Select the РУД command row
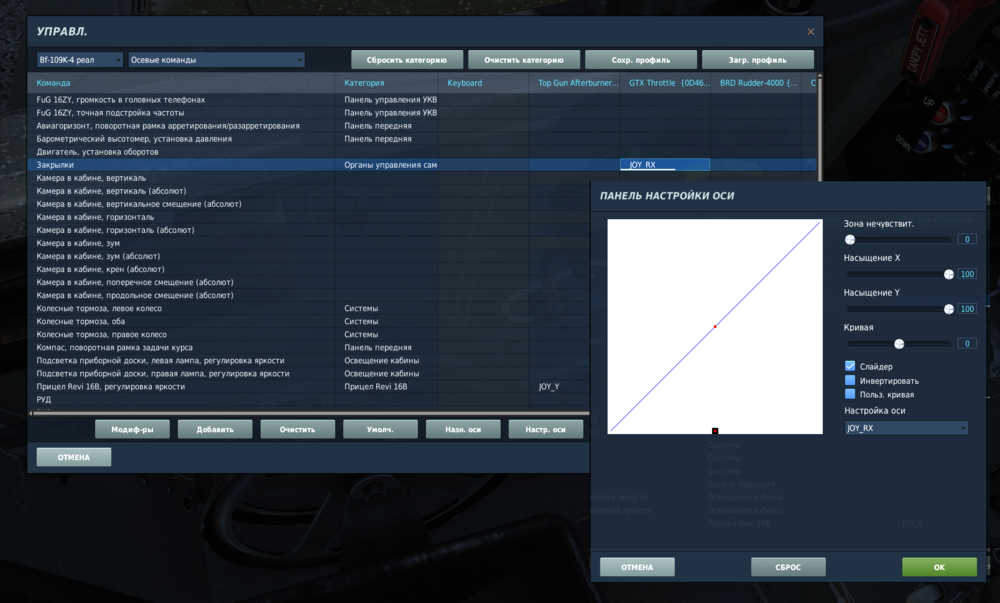This screenshot has width=1000, height=603. (x=309, y=400)
